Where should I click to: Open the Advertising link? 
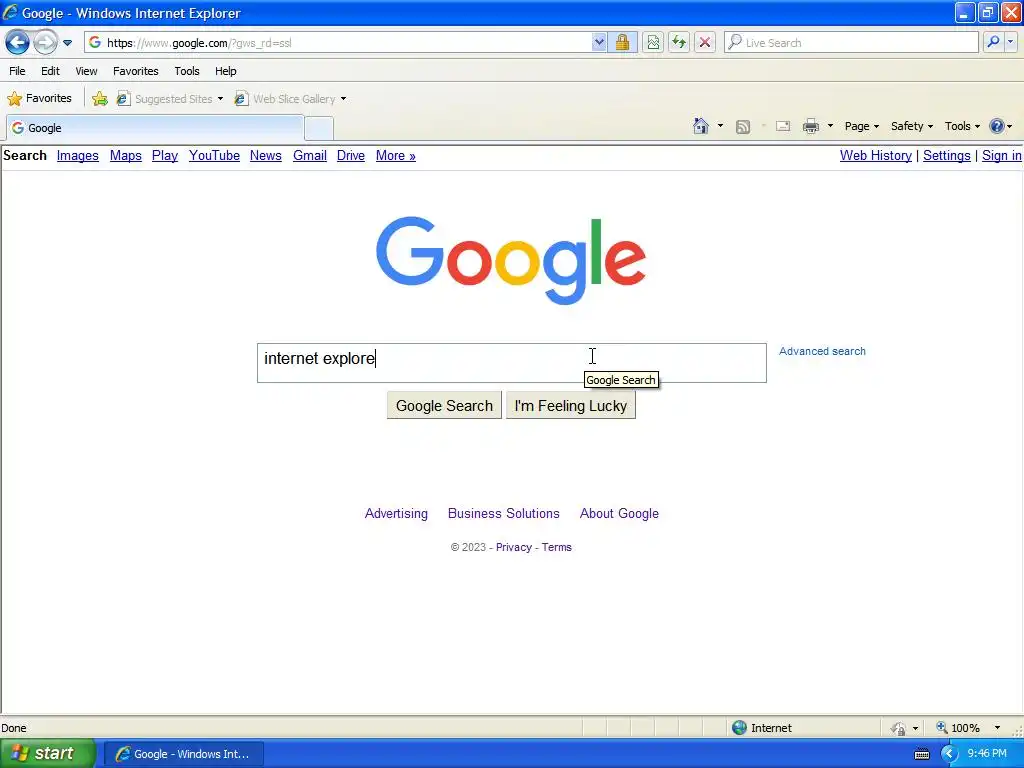point(396,513)
